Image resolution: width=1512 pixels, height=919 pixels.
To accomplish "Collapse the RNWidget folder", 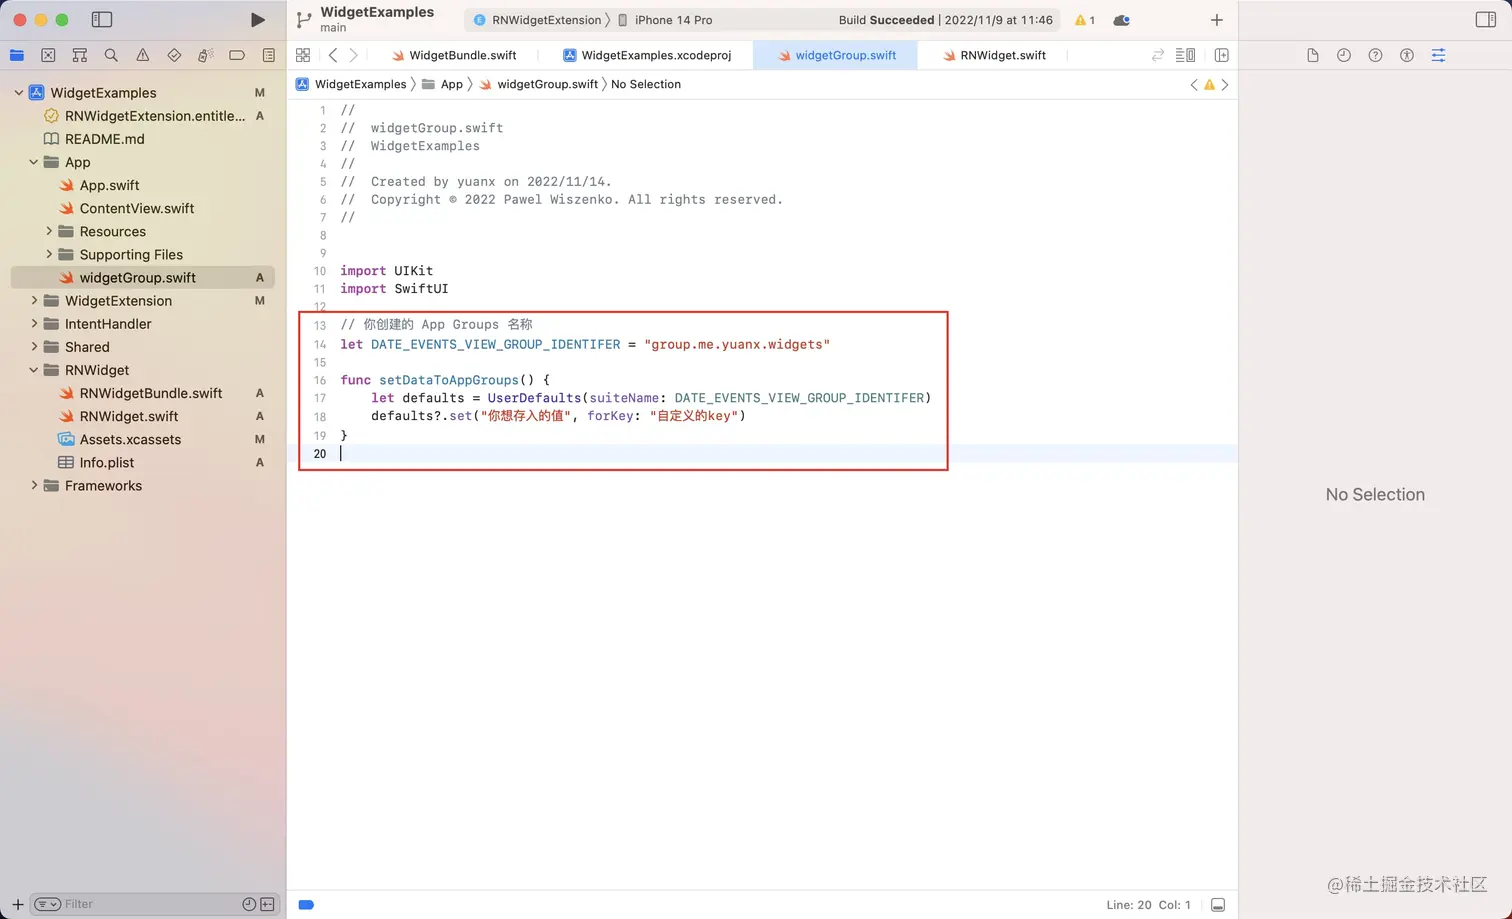I will (x=34, y=370).
